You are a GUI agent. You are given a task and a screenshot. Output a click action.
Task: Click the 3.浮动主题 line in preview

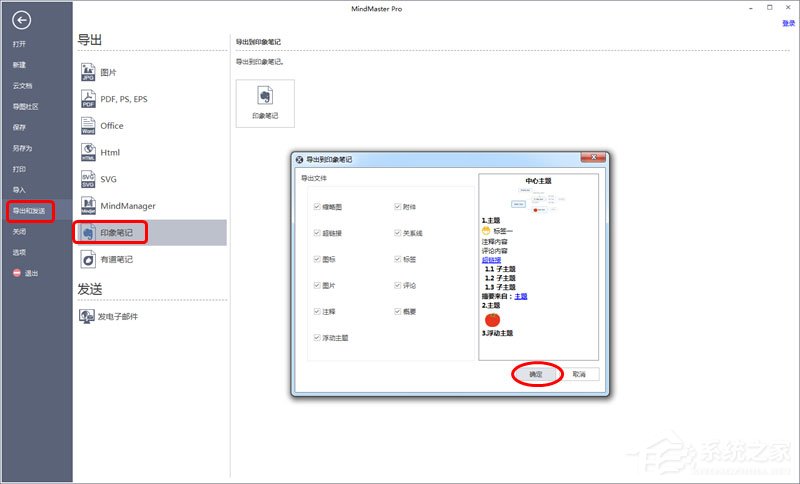pyautogui.click(x=497, y=333)
